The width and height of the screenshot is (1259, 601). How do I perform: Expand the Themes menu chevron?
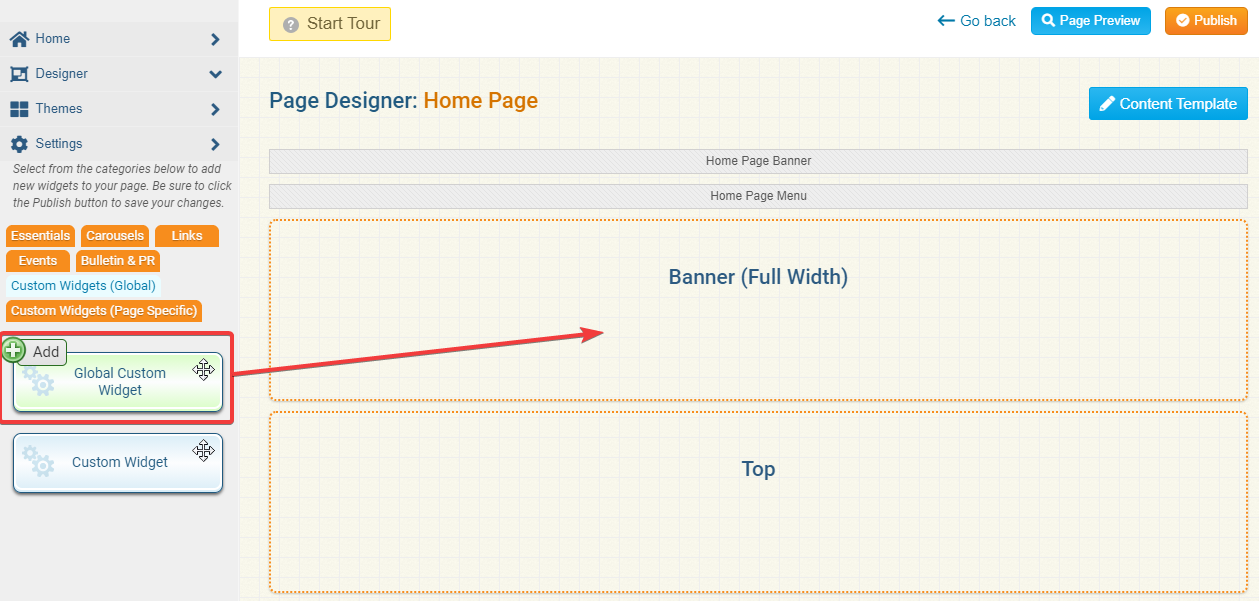(x=216, y=109)
